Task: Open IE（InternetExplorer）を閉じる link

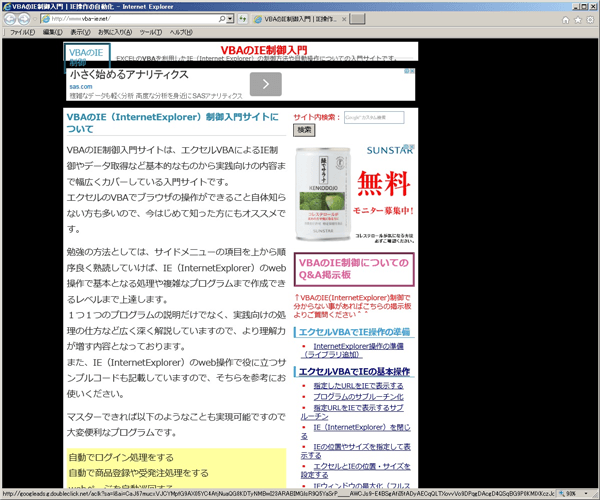Action: point(355,432)
